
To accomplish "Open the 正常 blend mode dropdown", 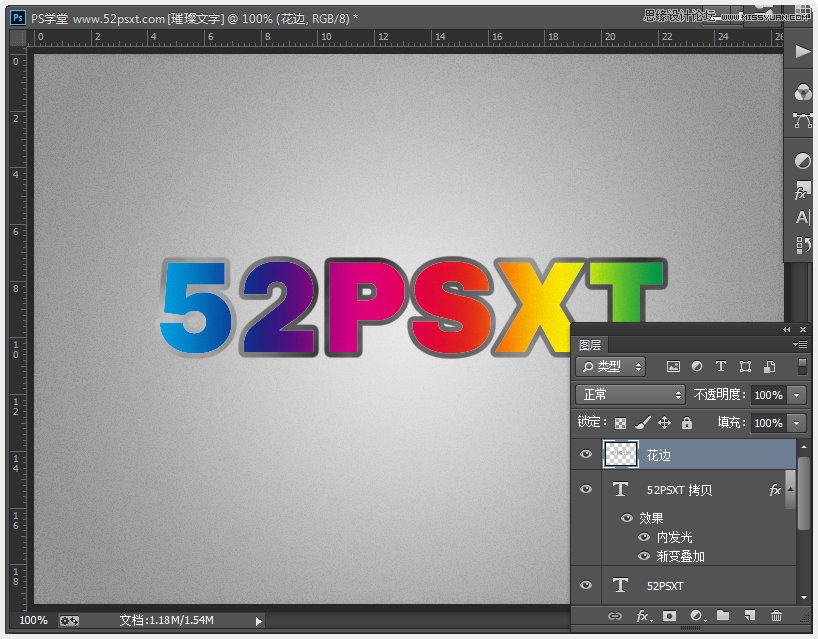I will coord(630,394).
